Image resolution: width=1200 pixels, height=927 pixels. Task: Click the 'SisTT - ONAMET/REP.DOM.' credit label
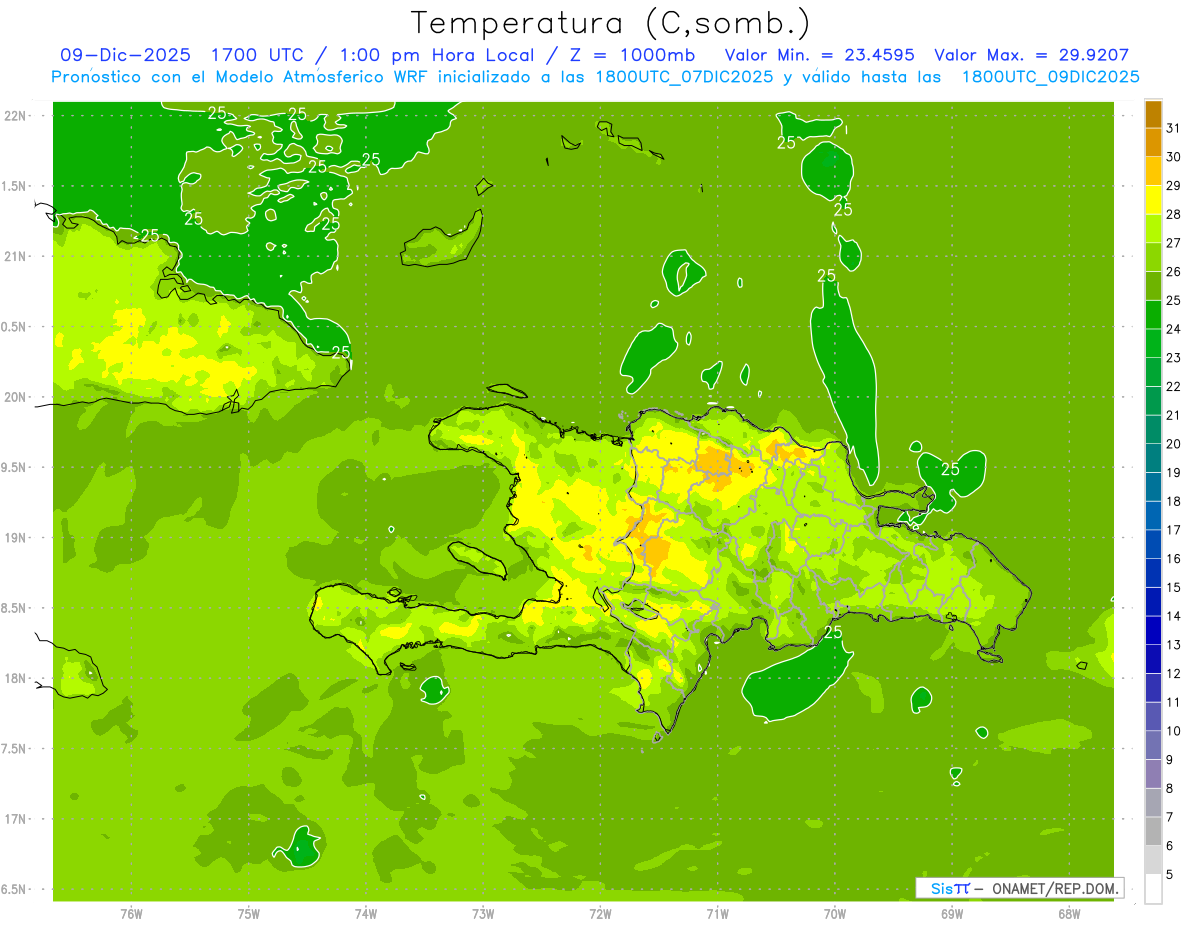pyautogui.click(x=1020, y=888)
